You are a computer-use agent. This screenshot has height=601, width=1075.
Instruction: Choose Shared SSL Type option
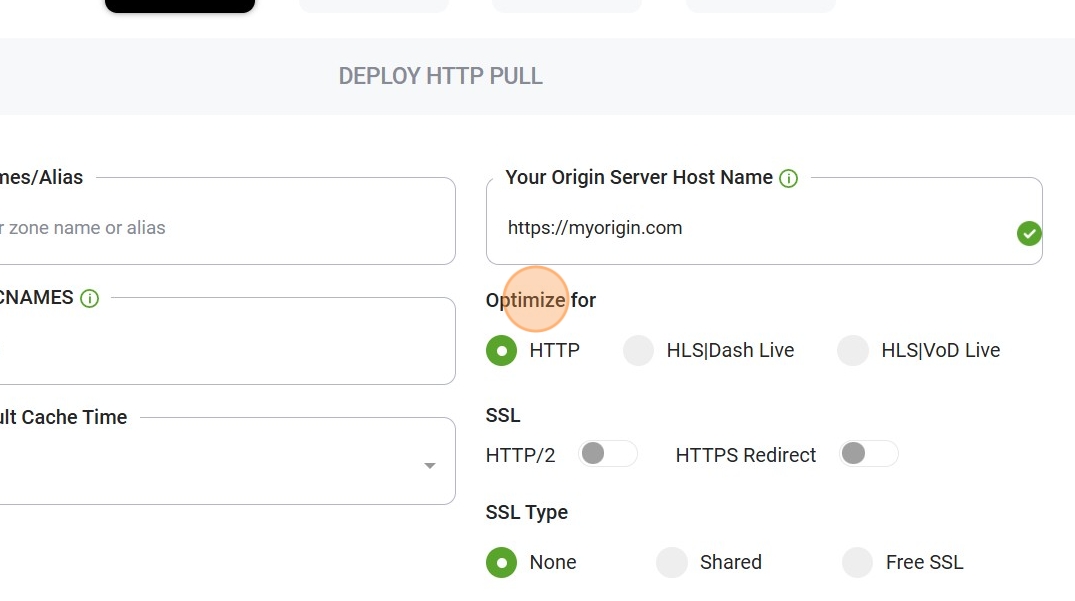[x=671, y=563]
